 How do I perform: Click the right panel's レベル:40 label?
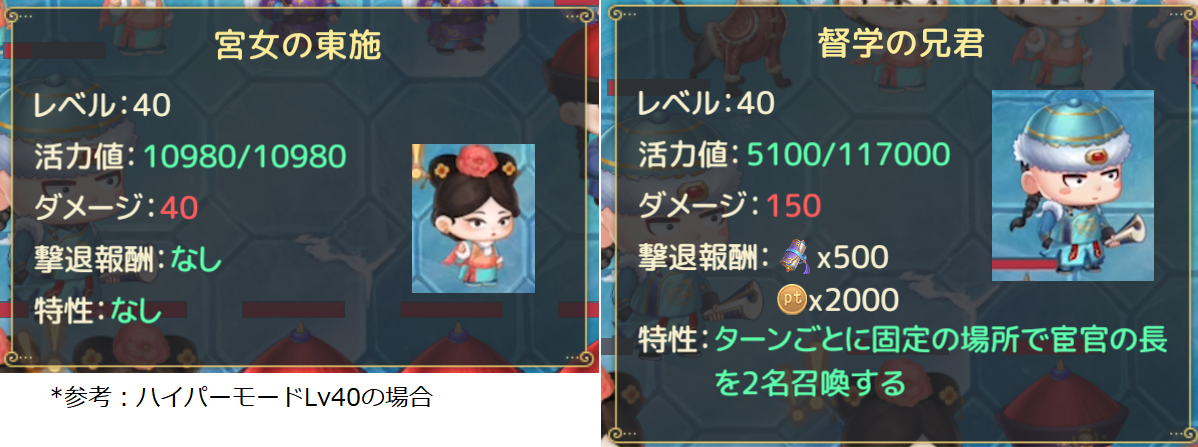pyautogui.click(x=706, y=103)
